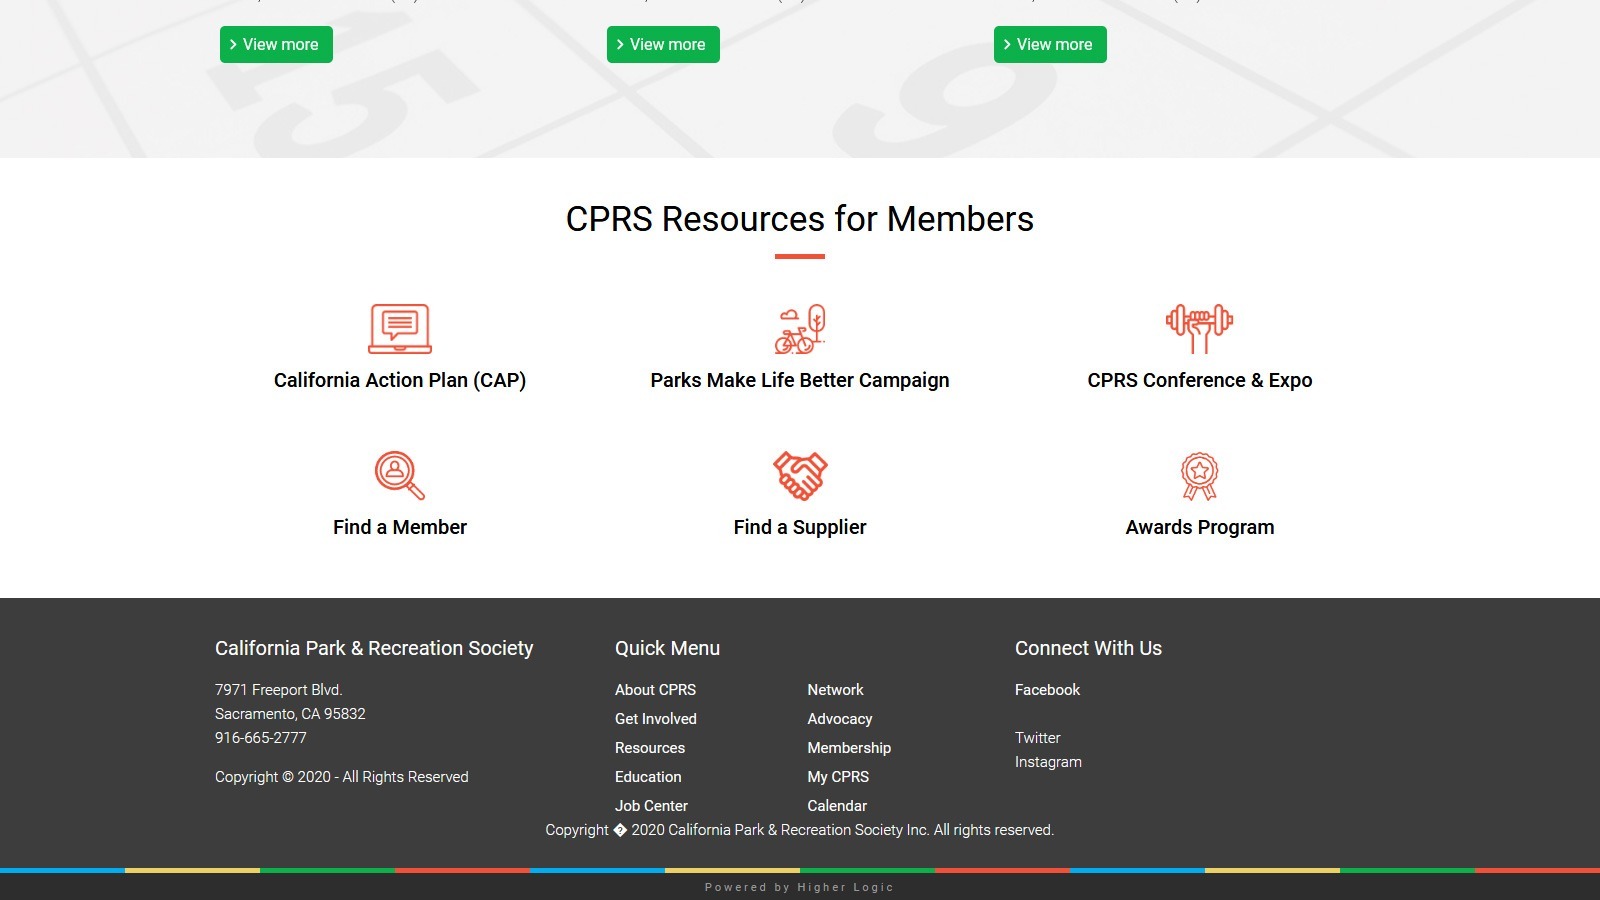Click the Find a Member magnifier icon
This screenshot has width=1600, height=900.
pyautogui.click(x=400, y=475)
